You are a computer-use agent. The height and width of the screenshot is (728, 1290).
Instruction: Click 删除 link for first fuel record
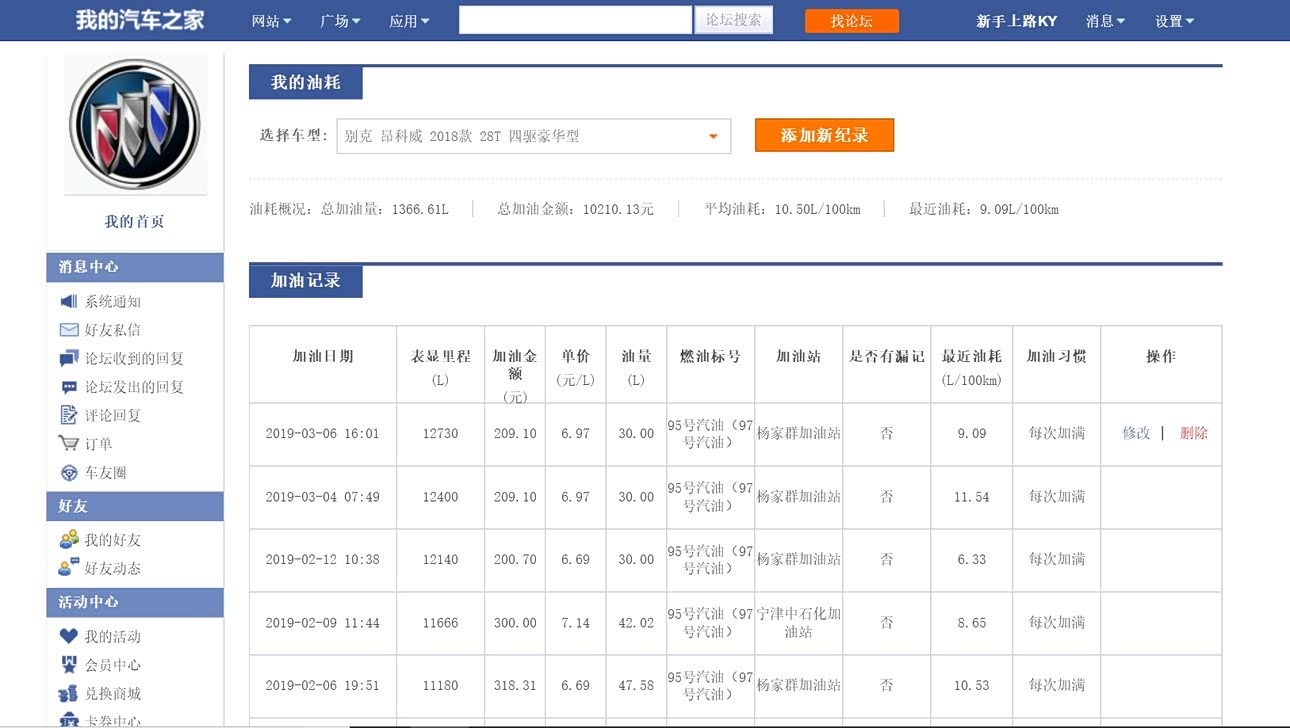pyautogui.click(x=1194, y=433)
